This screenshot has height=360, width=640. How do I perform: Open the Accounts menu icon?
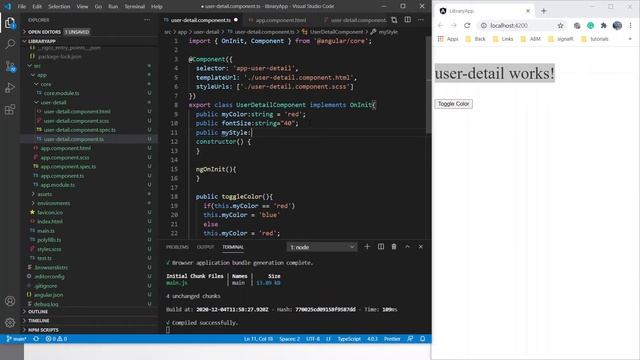click(x=10, y=301)
